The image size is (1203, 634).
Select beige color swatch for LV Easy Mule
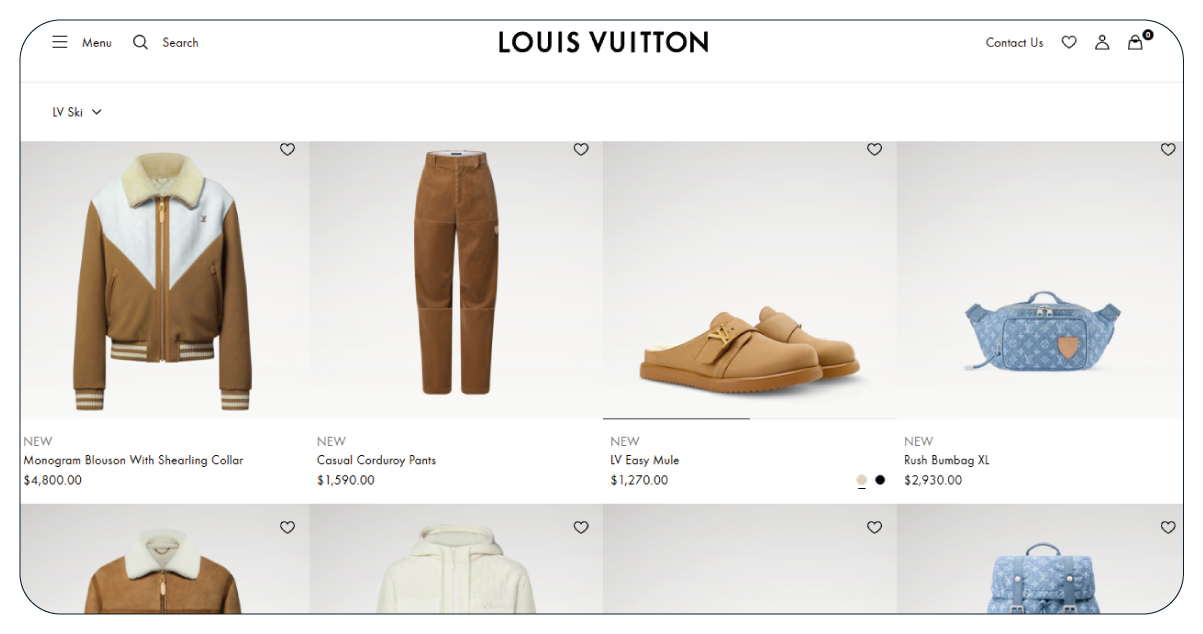[x=862, y=480]
